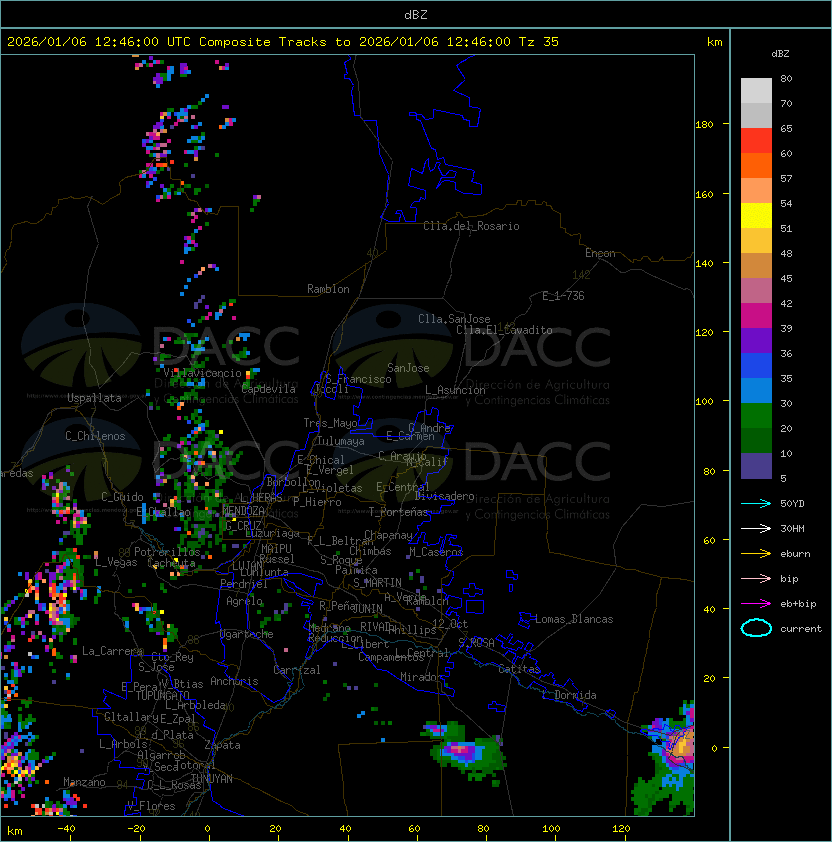Click the light blue 30 to 35 dBZ swatch
The image size is (832, 842).
click(756, 391)
